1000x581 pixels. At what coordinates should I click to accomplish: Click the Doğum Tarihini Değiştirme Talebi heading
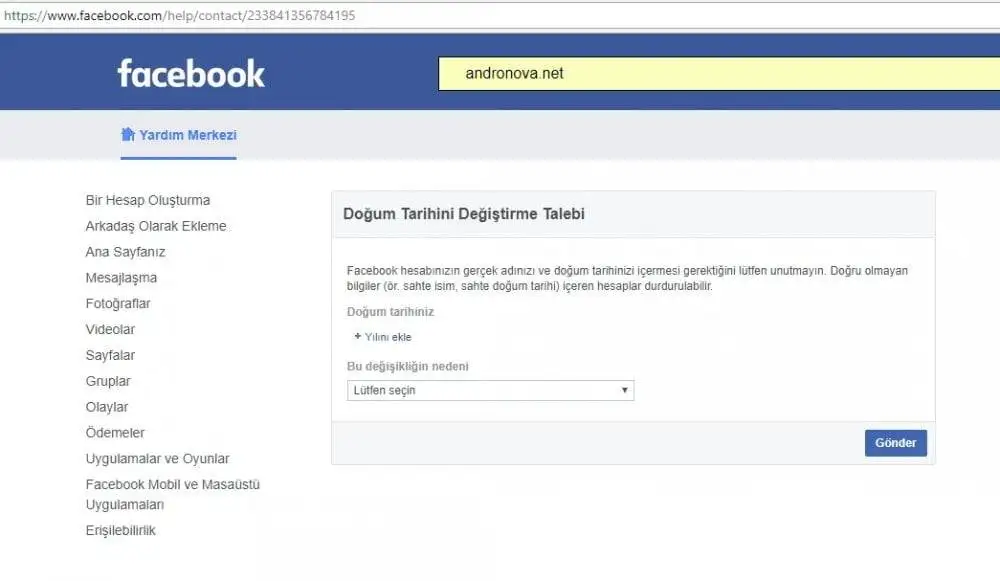click(x=464, y=214)
